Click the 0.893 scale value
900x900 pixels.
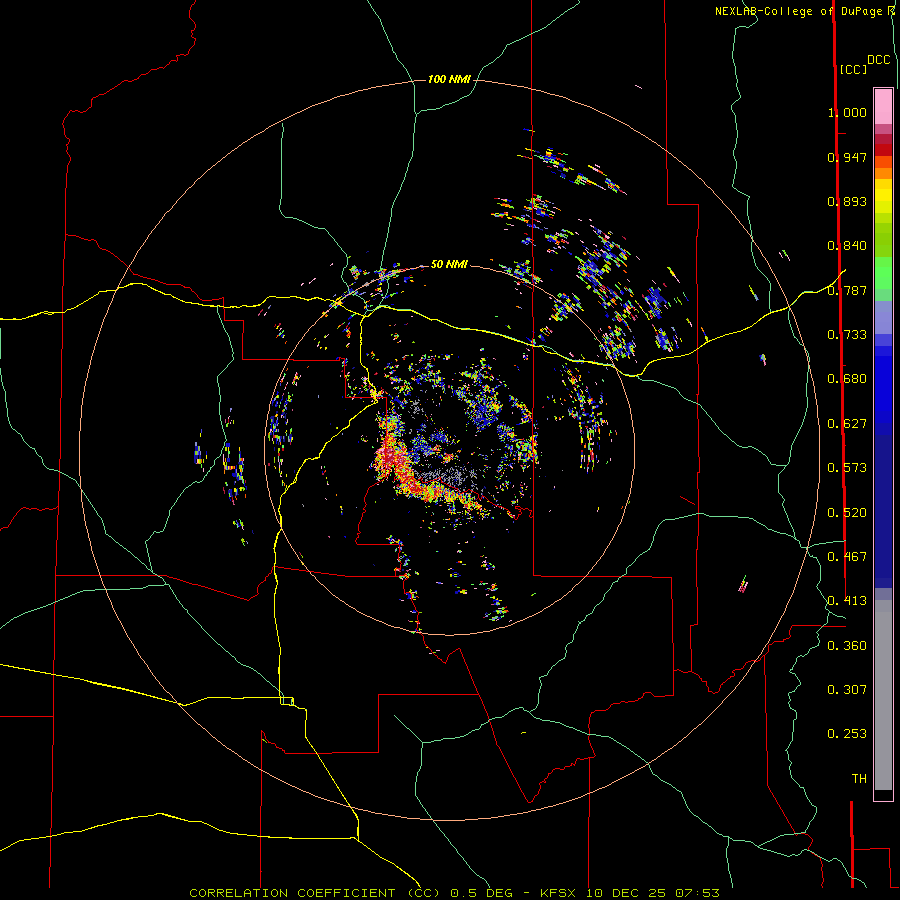(x=847, y=201)
